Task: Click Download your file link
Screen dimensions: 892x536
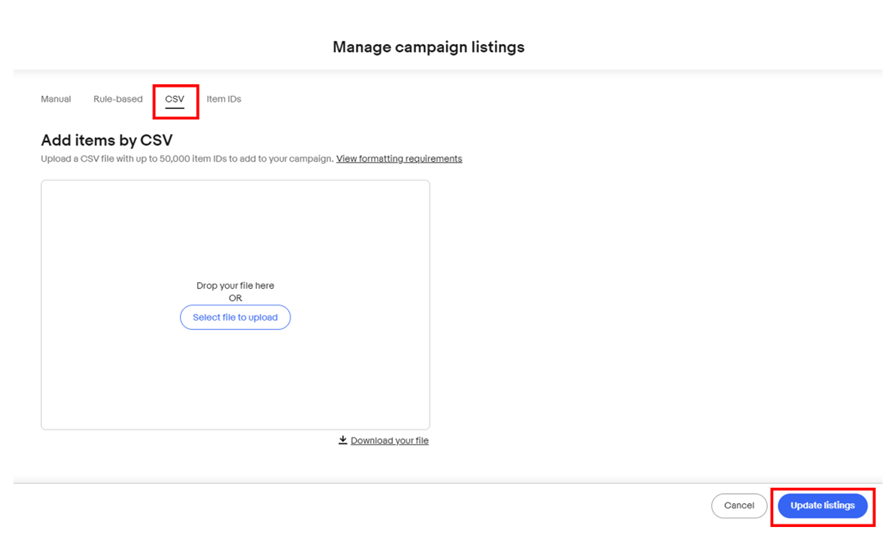Action: pyautogui.click(x=390, y=440)
